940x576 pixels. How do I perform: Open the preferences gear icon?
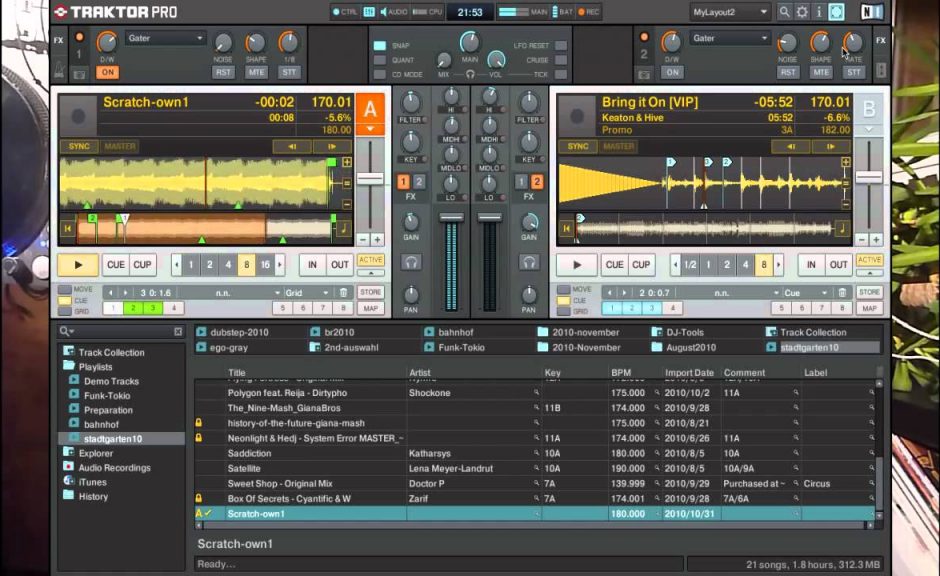[x=801, y=12]
